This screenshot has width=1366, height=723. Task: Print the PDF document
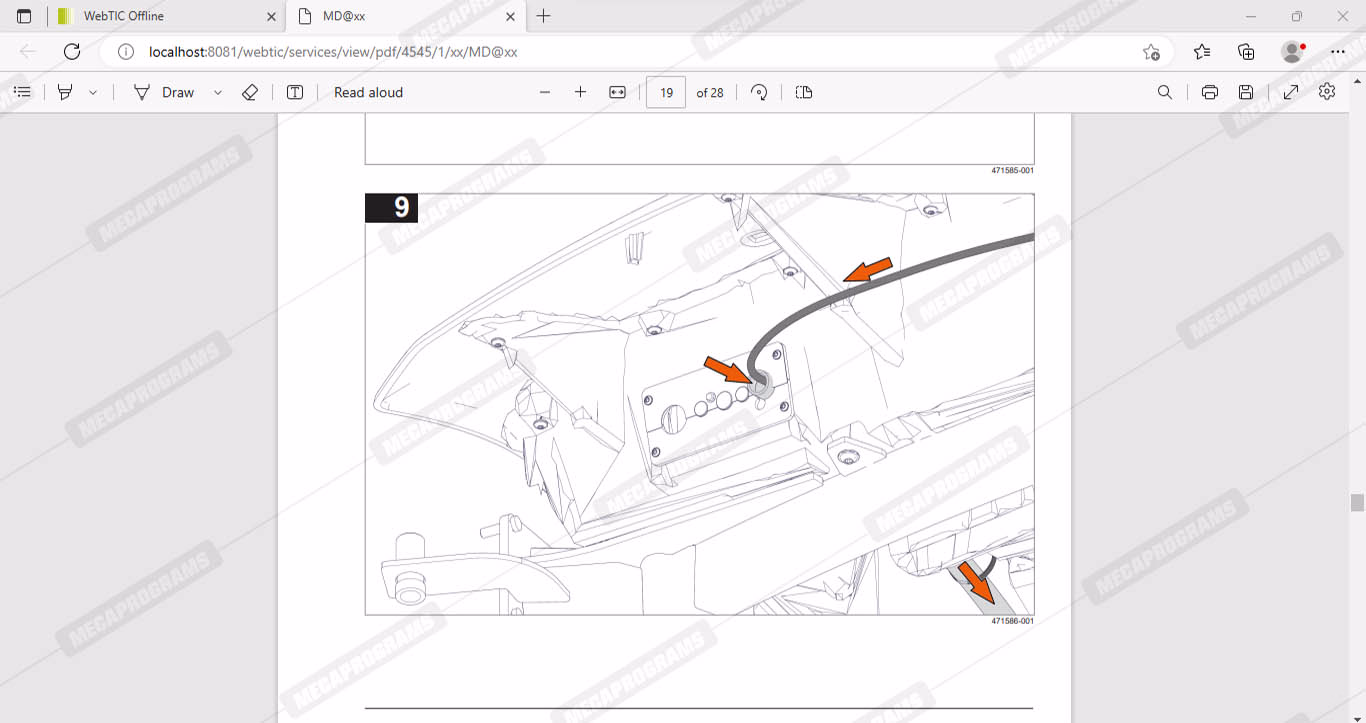coord(1210,92)
